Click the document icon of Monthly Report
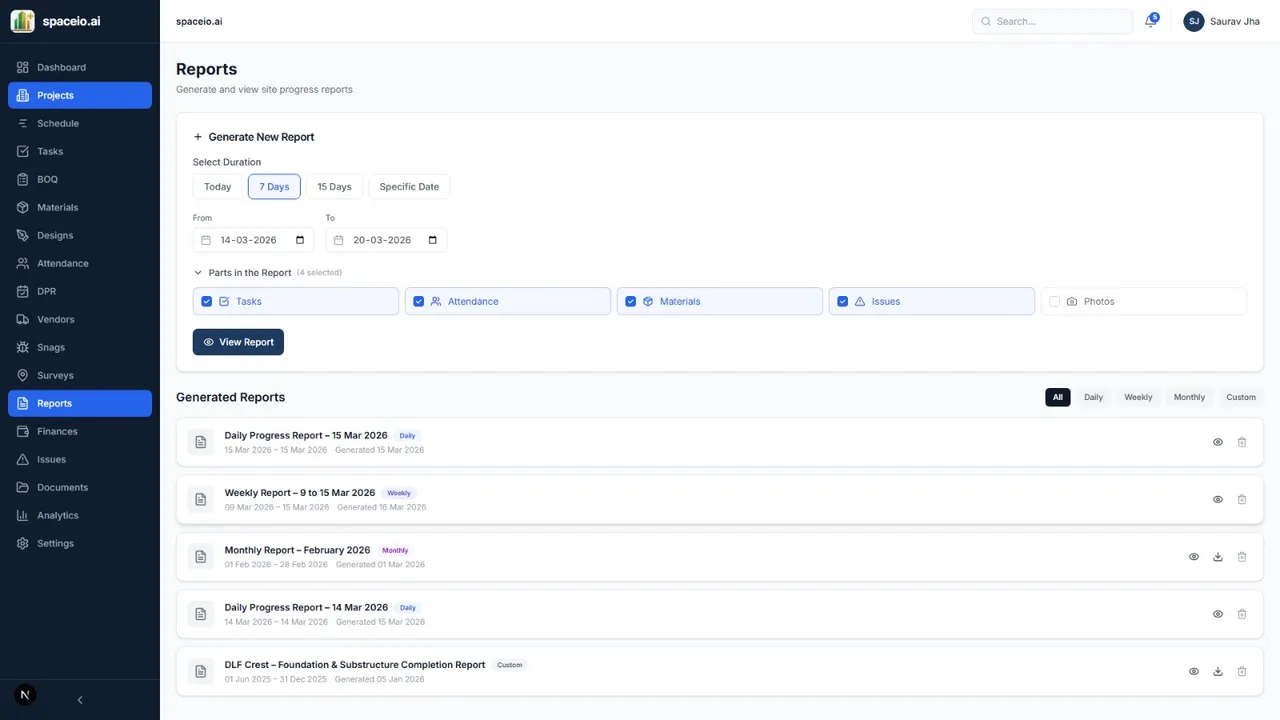The image size is (1280, 720). (x=201, y=557)
